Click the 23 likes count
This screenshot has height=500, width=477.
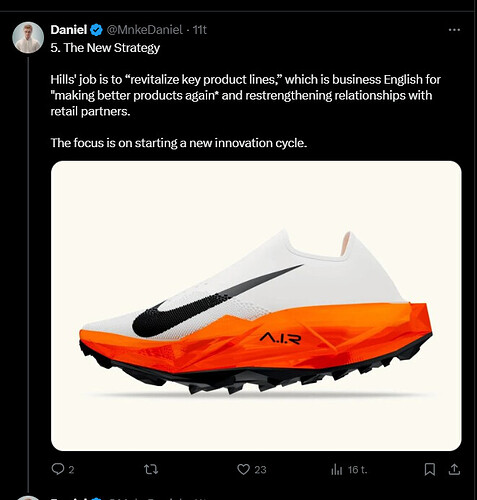tap(260, 470)
